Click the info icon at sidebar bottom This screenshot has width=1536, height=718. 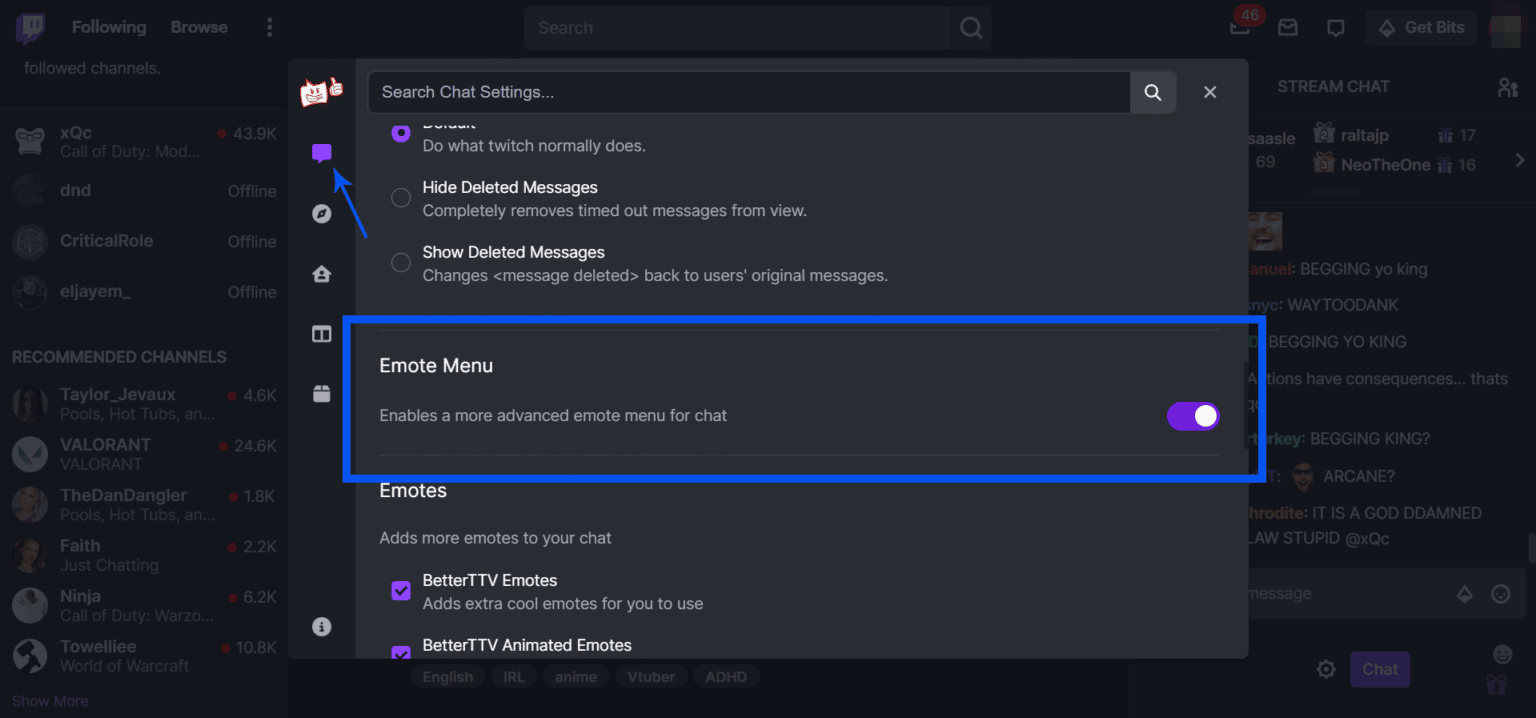click(x=321, y=625)
